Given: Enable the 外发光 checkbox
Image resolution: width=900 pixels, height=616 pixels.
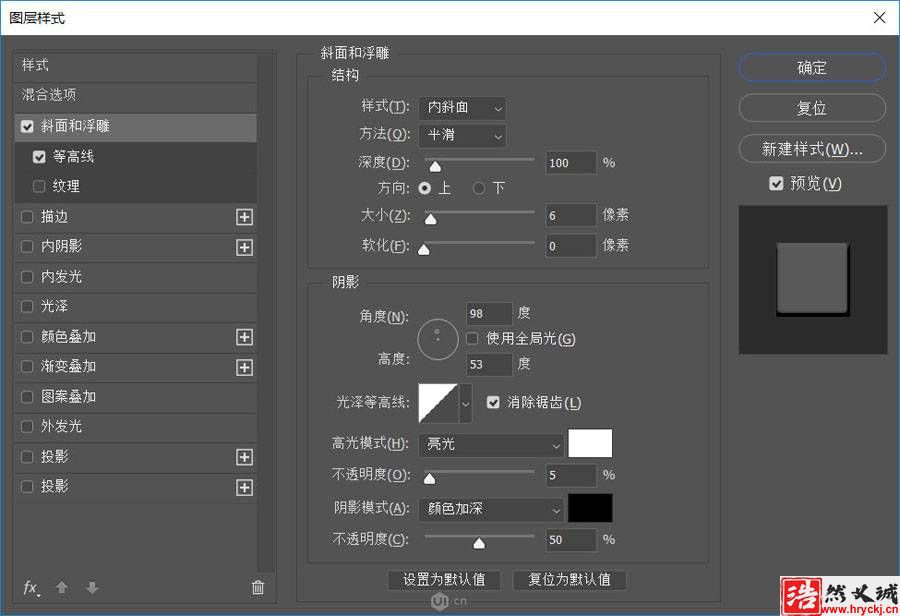Looking at the screenshot, I should (x=27, y=427).
